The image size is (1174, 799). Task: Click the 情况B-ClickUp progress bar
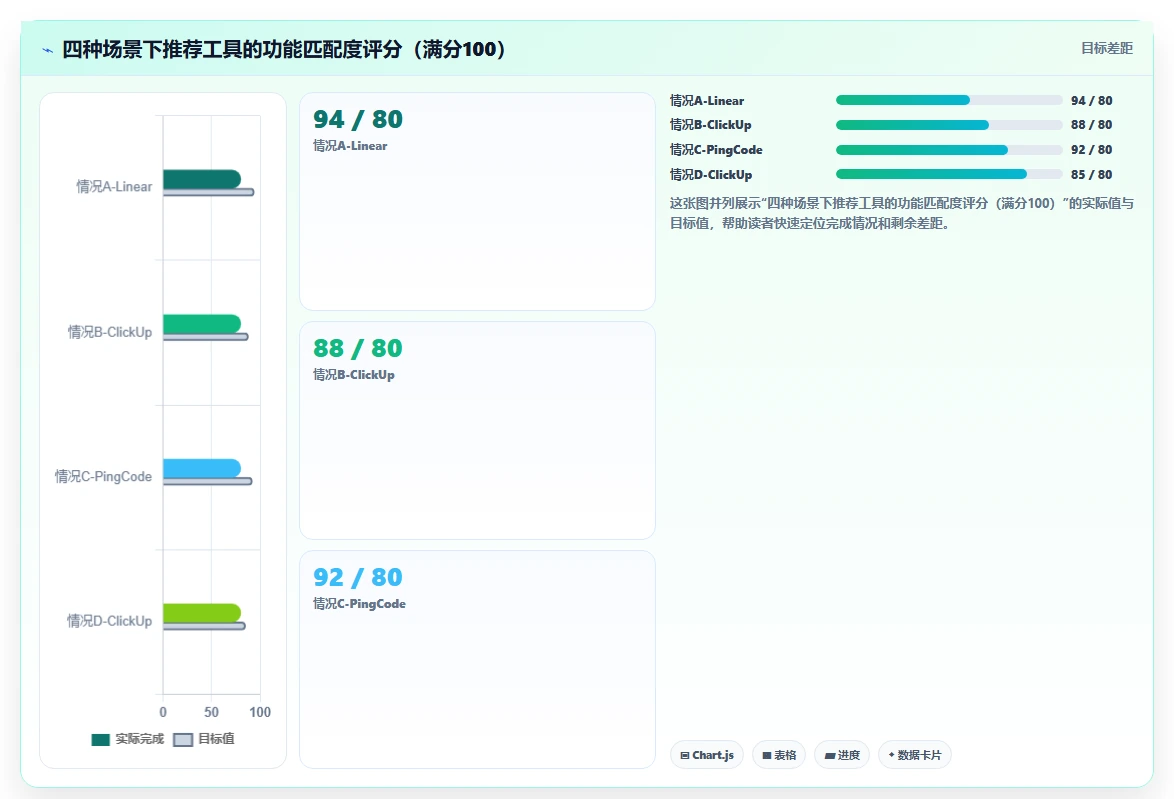(949, 125)
